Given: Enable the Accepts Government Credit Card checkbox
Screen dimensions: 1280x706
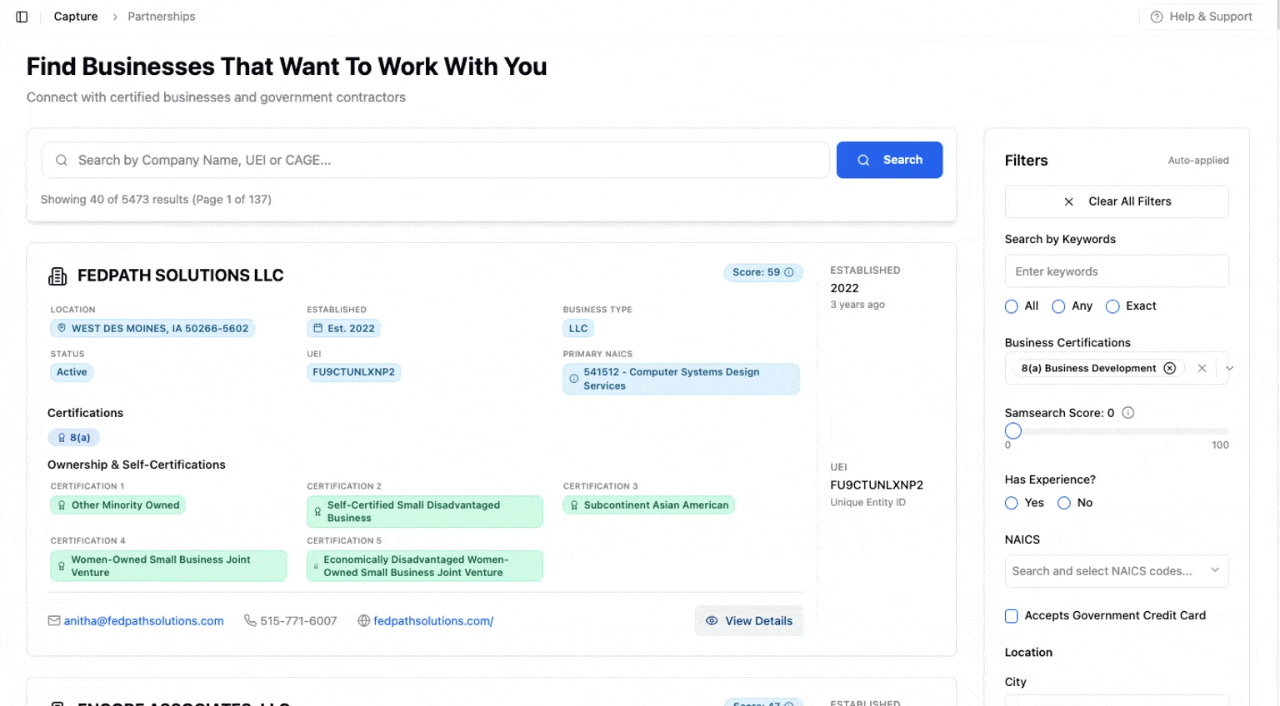Looking at the screenshot, I should tap(1011, 616).
